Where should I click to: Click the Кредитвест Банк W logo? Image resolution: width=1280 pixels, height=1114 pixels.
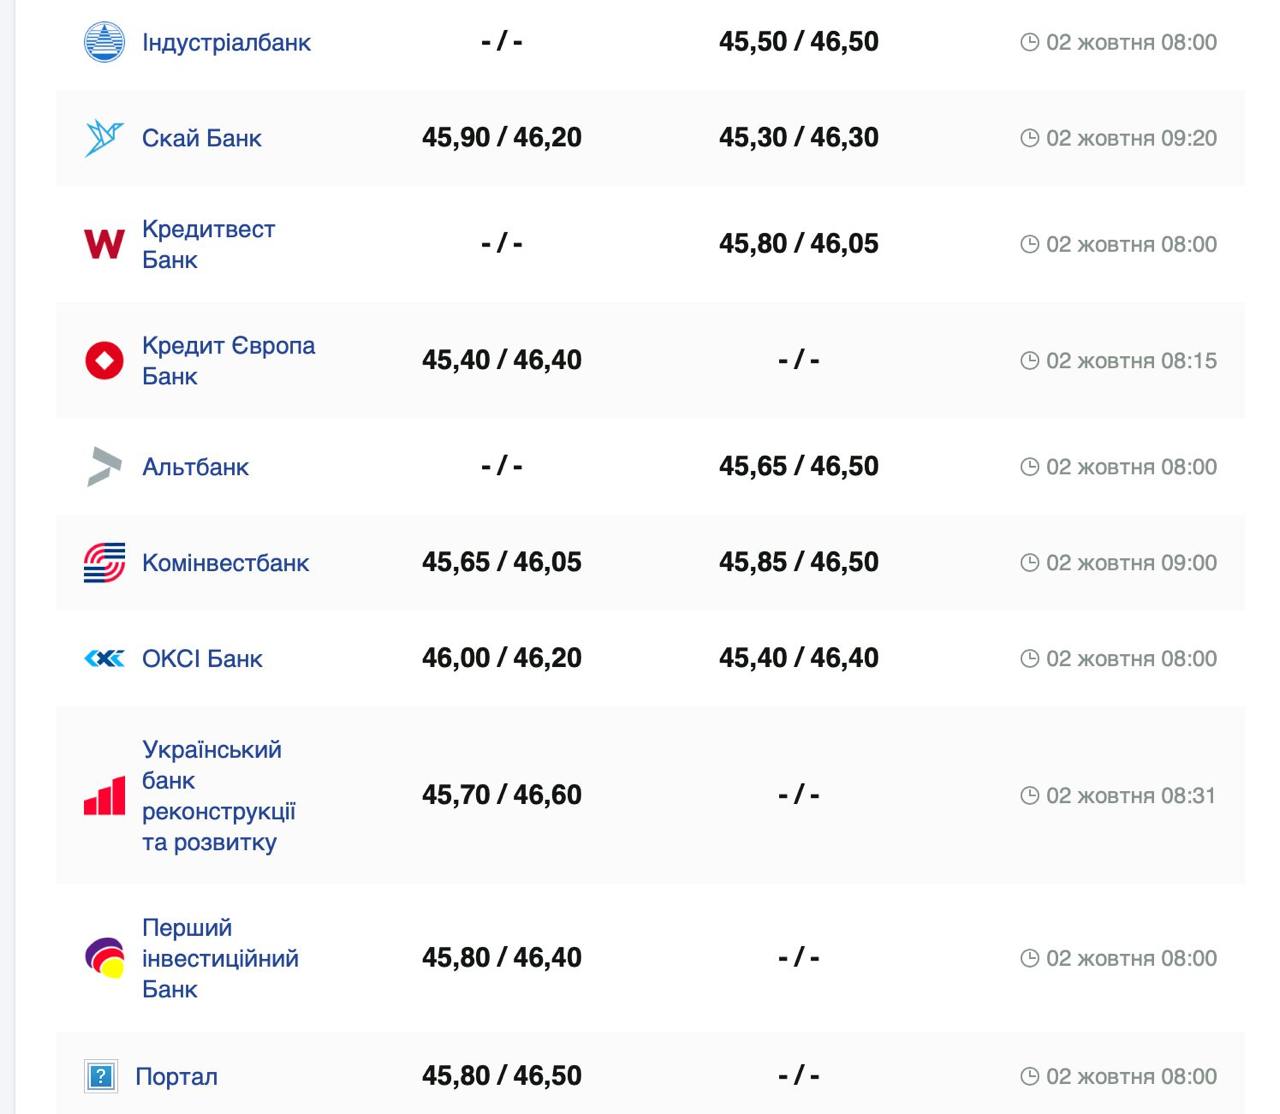tap(104, 244)
